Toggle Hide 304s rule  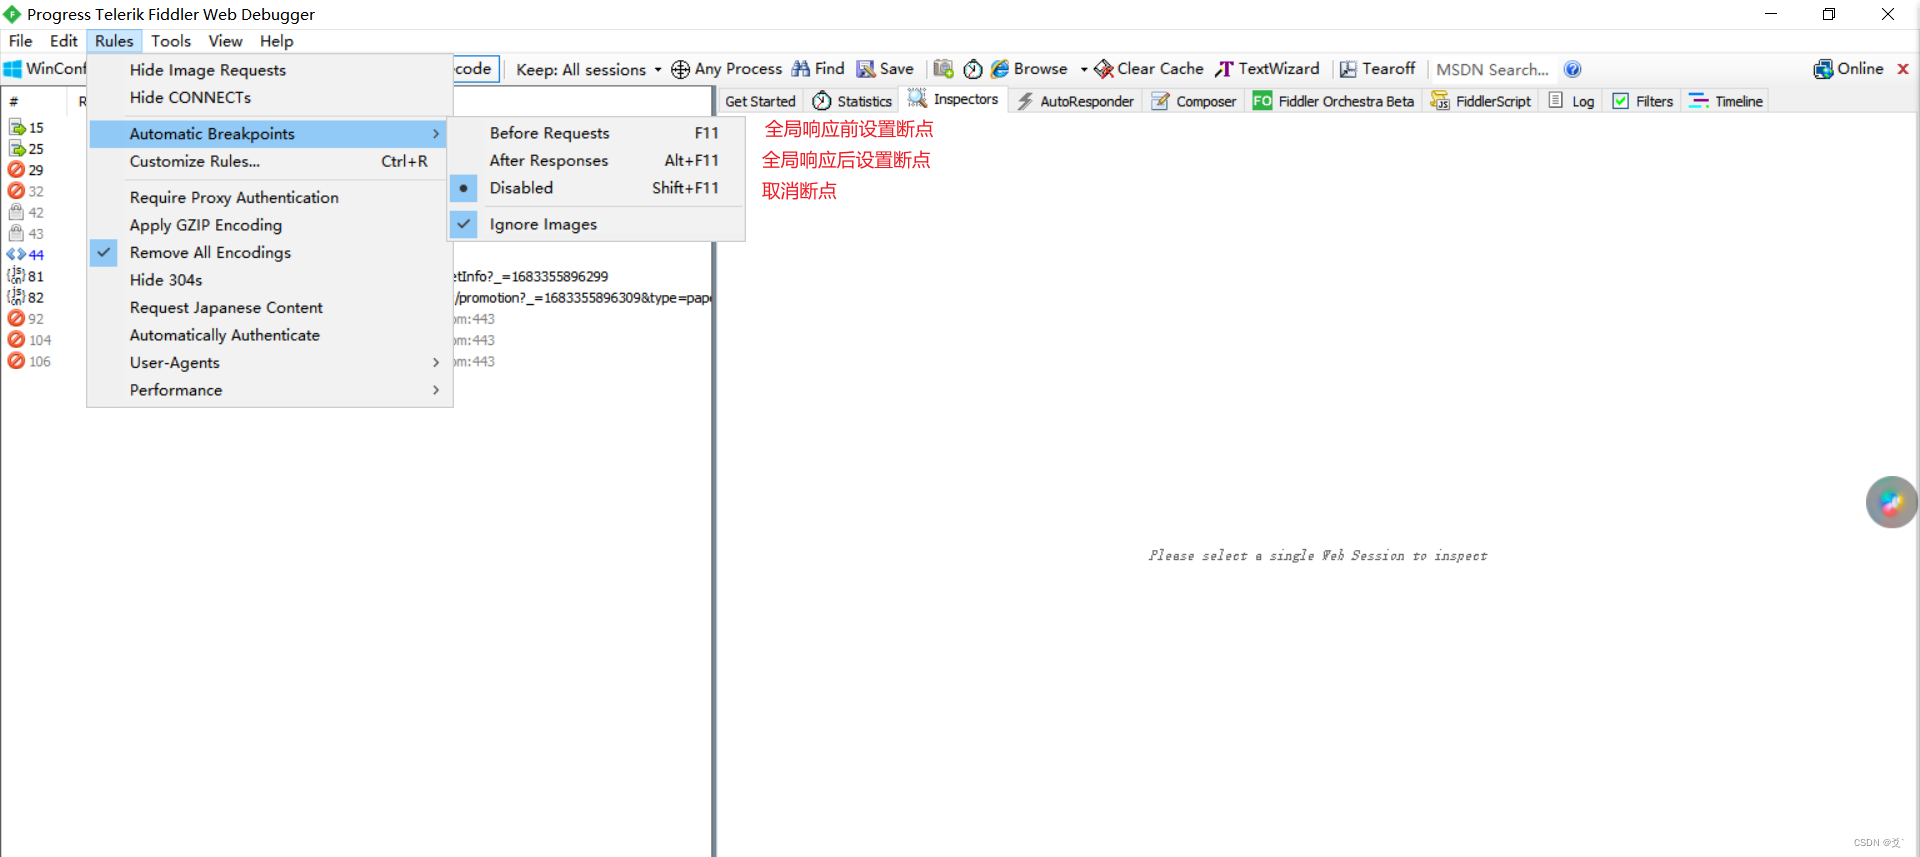tap(270, 280)
